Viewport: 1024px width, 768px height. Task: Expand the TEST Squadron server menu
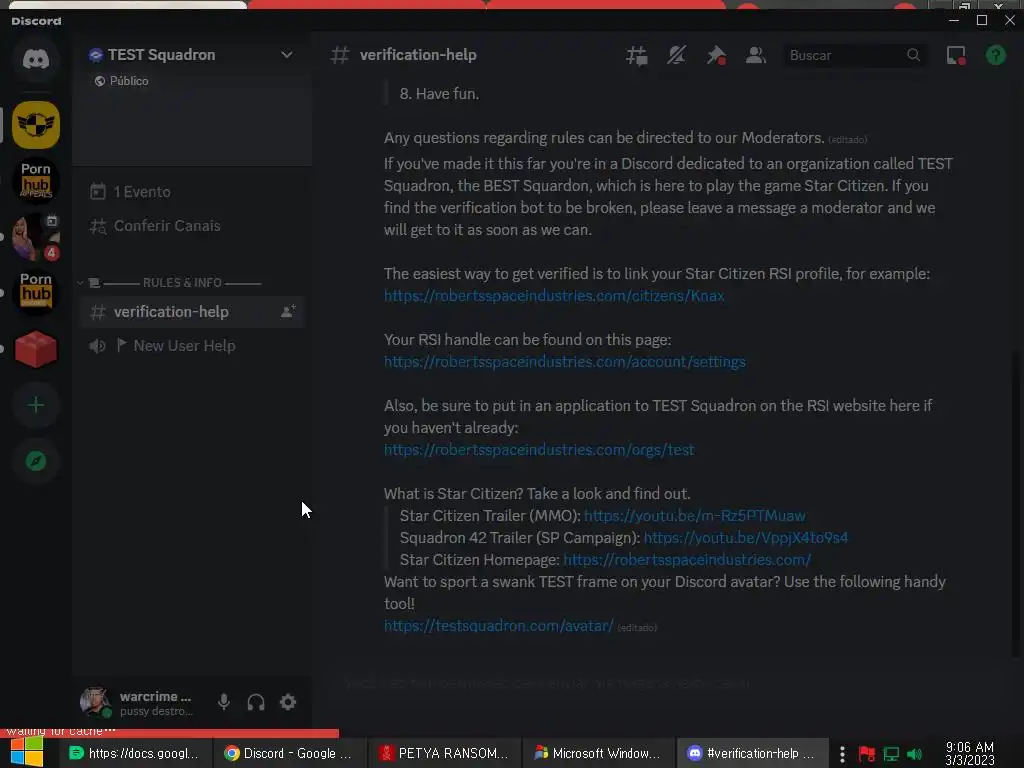point(287,55)
